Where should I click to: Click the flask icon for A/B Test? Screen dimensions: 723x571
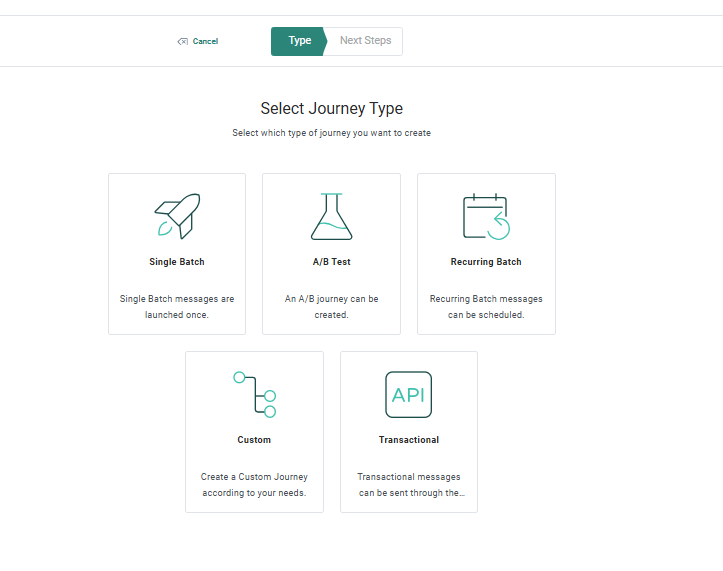(x=331, y=216)
